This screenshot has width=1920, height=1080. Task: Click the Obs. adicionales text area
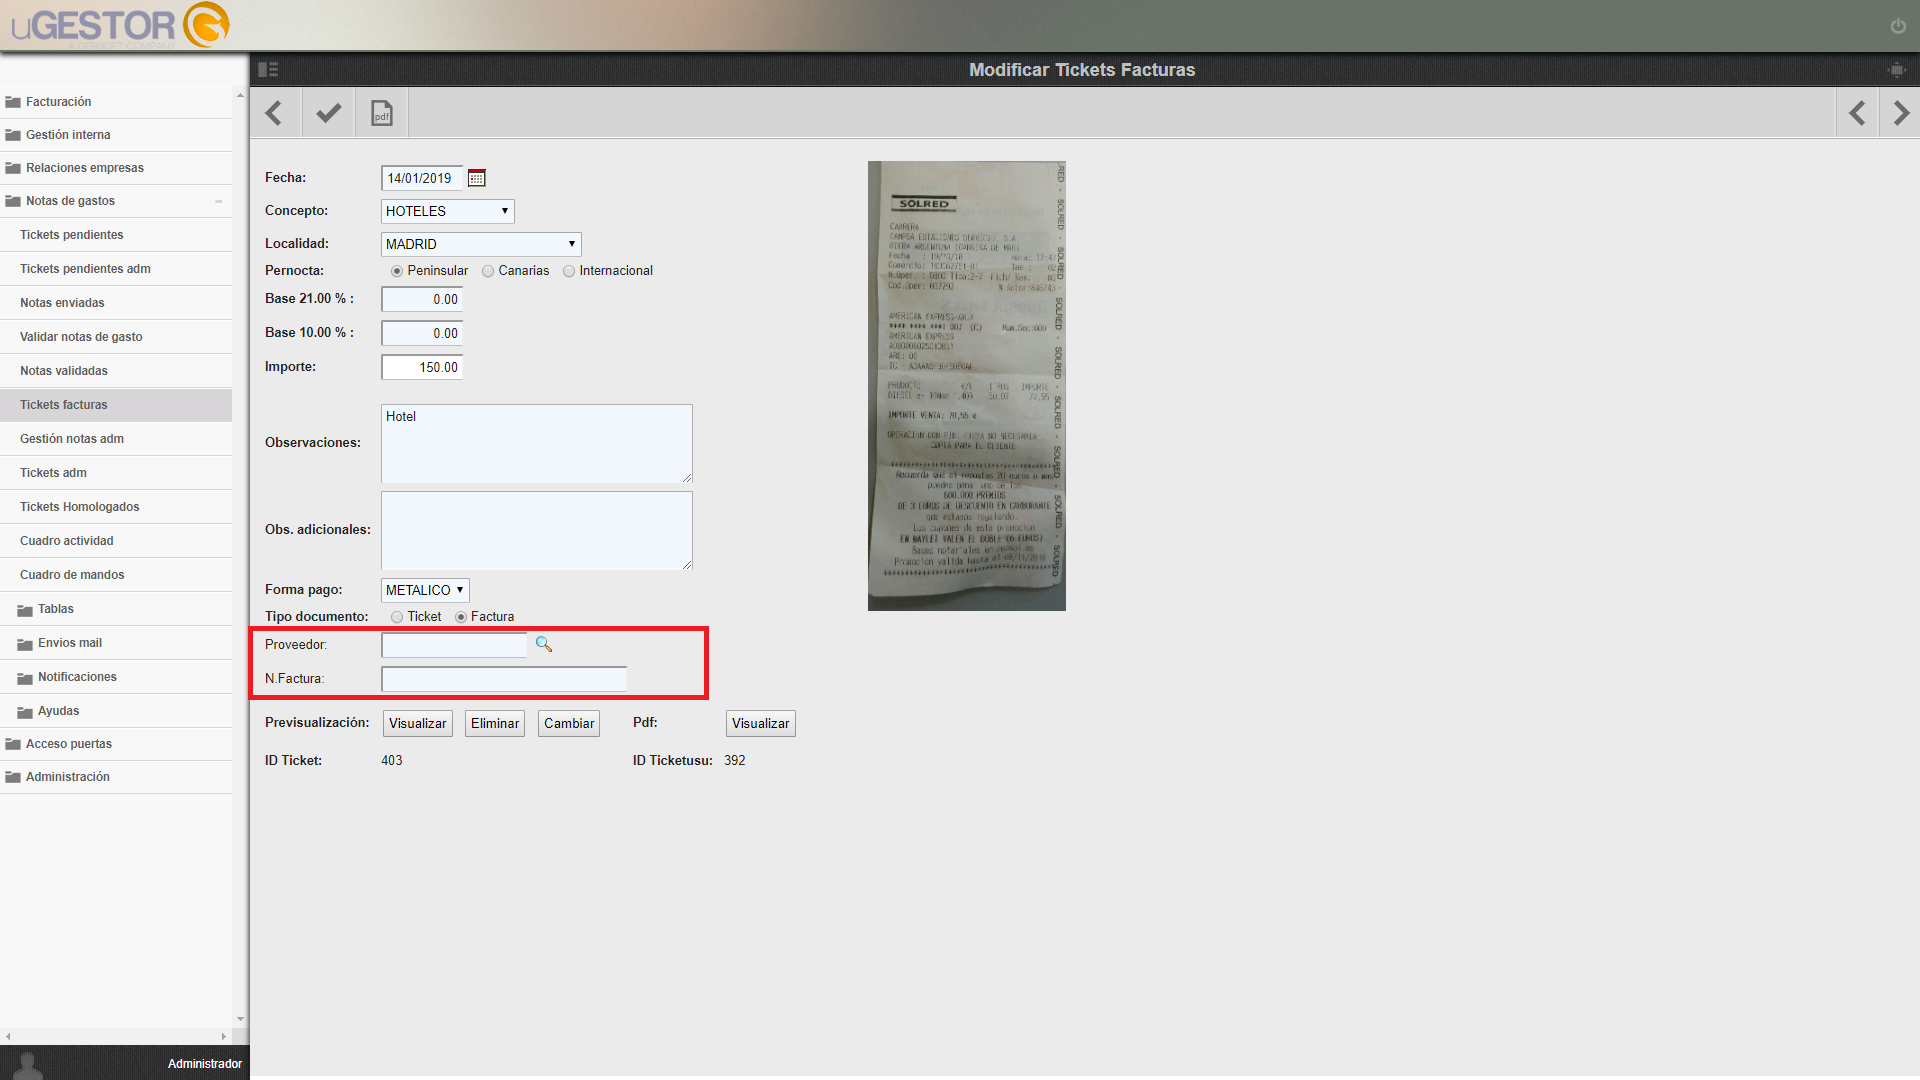coord(537,530)
